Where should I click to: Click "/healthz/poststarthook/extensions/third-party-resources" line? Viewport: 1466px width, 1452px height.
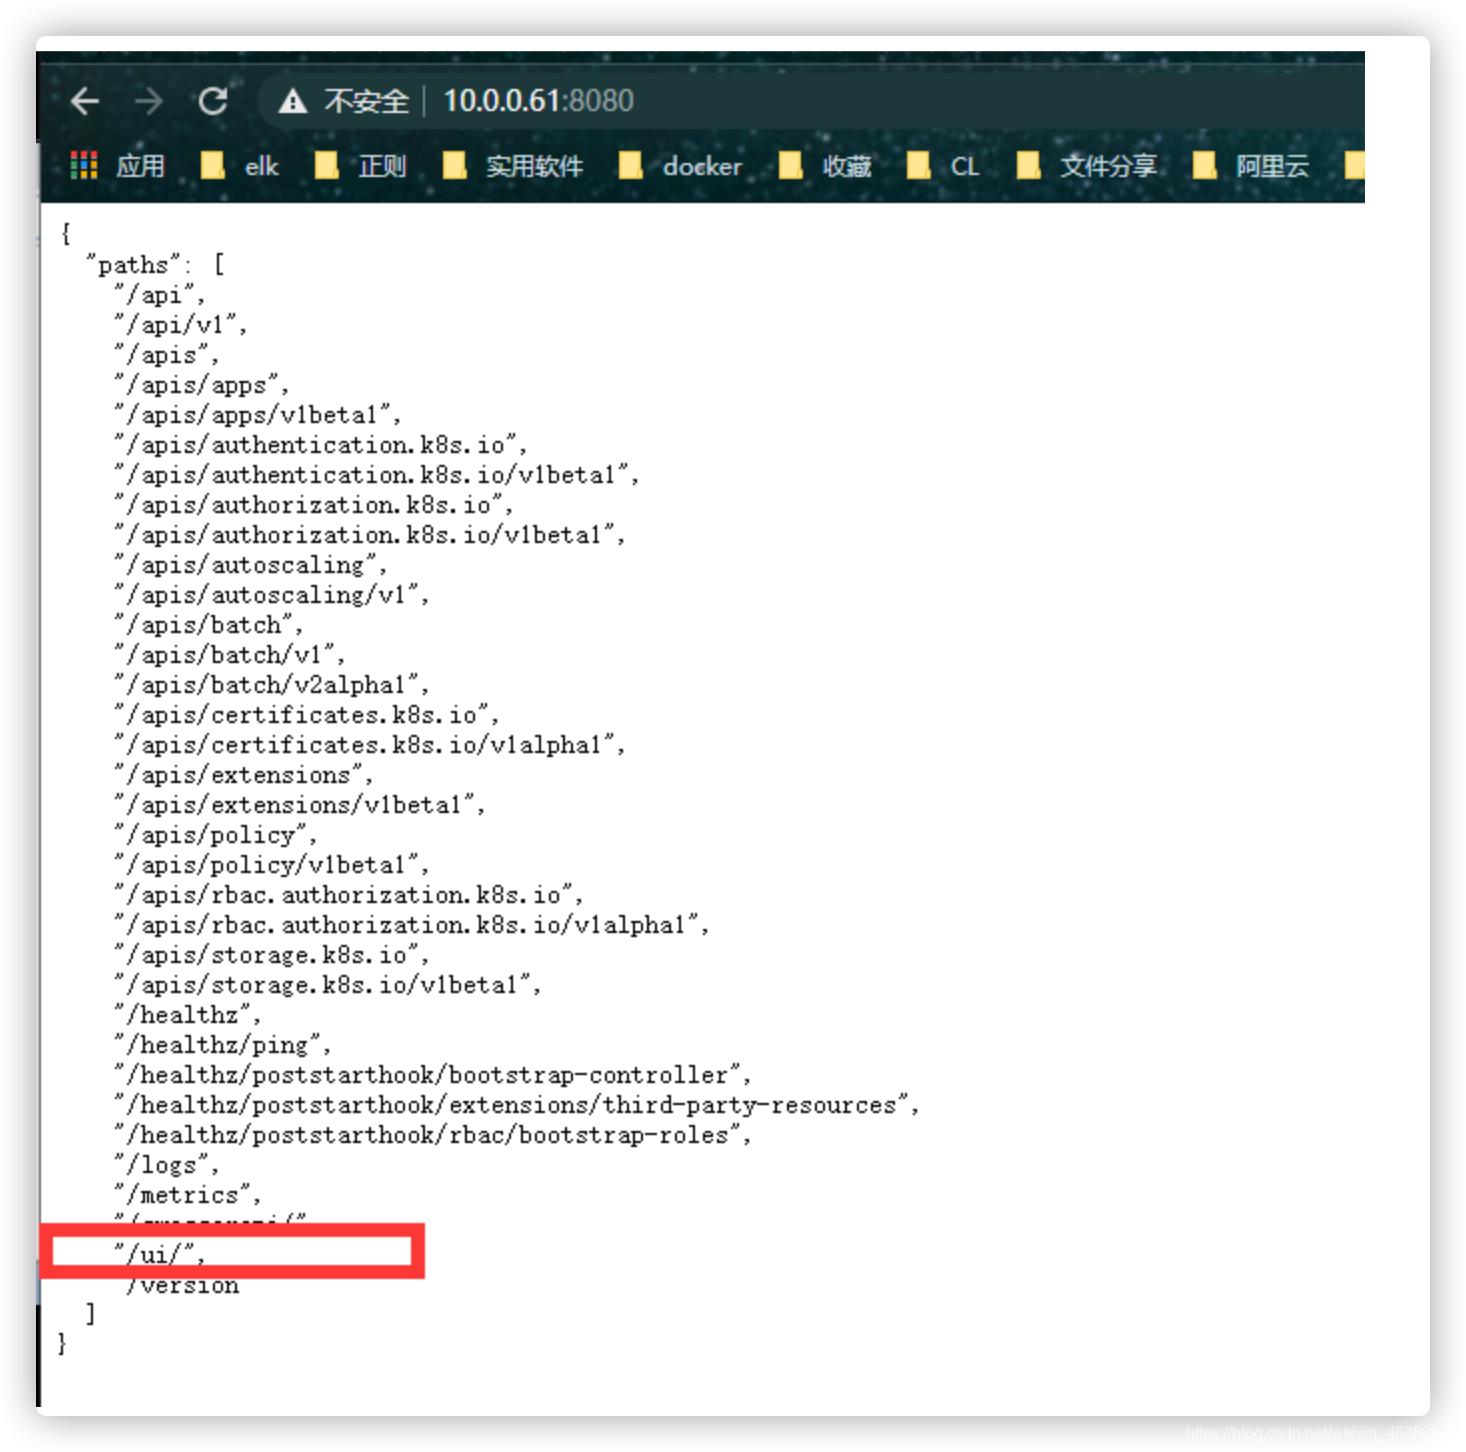(517, 1105)
